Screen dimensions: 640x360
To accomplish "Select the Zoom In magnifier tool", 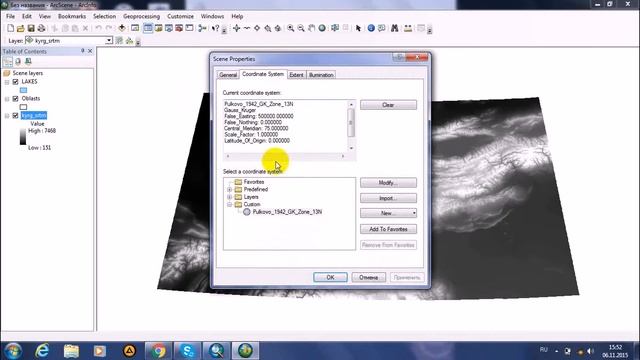I will tap(291, 28).
